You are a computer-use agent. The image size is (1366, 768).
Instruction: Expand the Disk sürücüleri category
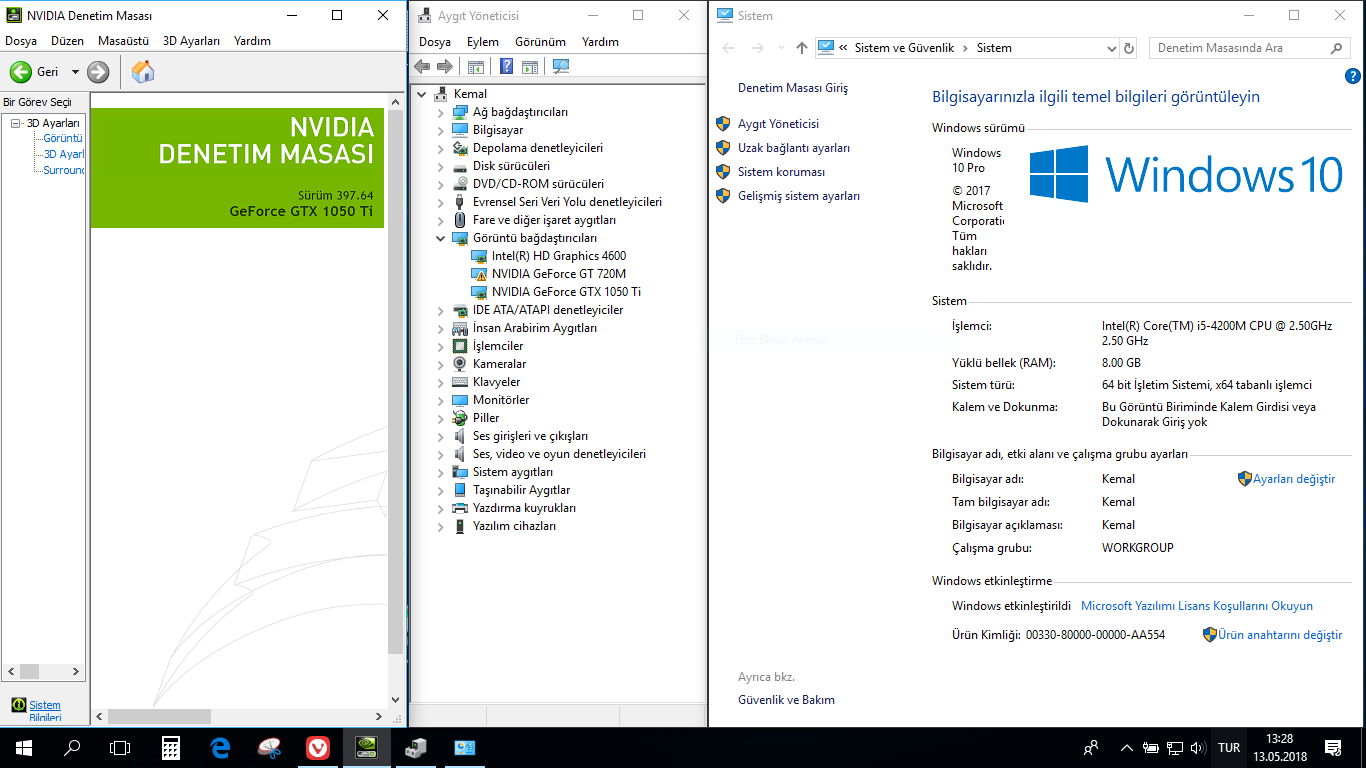[x=440, y=166]
